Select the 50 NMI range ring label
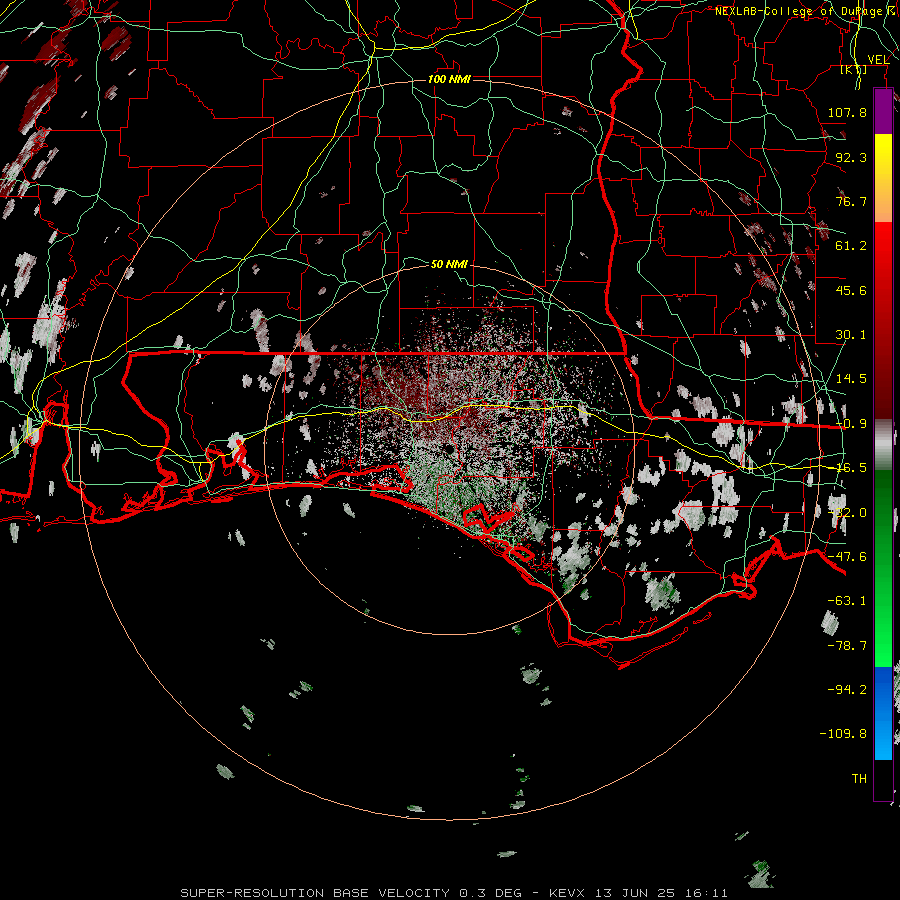Screen dimensions: 900x900 [449, 264]
